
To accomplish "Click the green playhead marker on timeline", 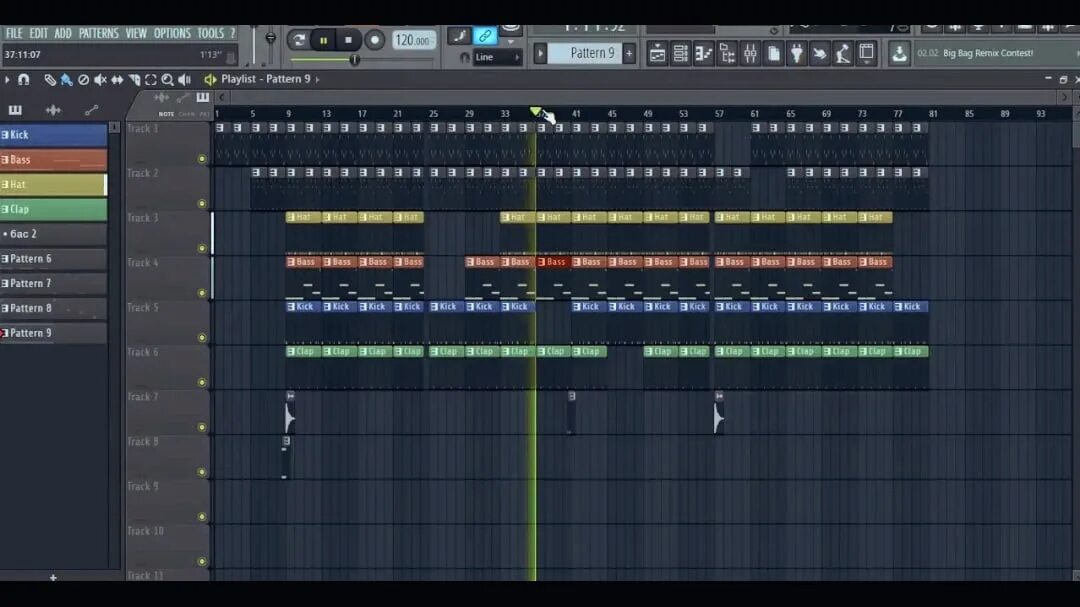I will pos(535,111).
